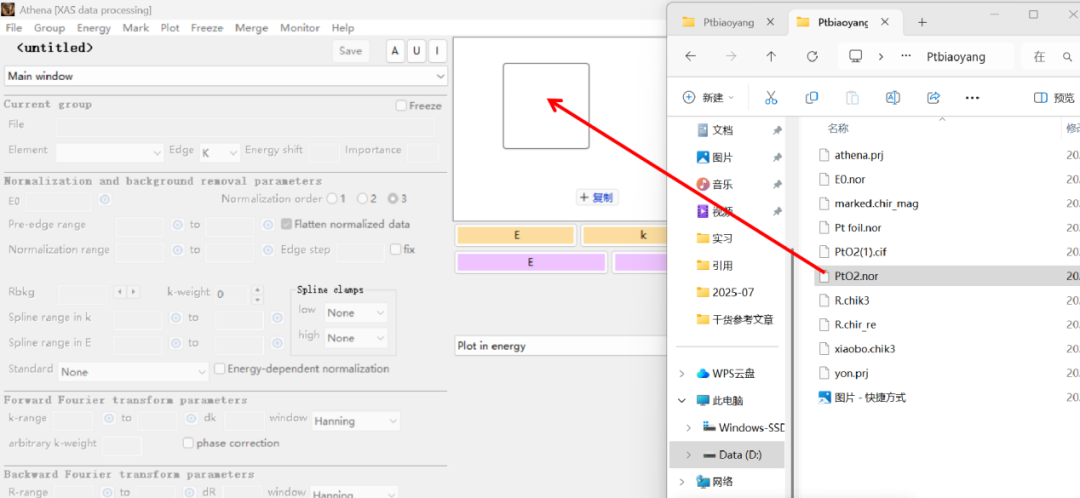Open Athena's Mark menu
The image size is (1080, 498).
[136, 28]
